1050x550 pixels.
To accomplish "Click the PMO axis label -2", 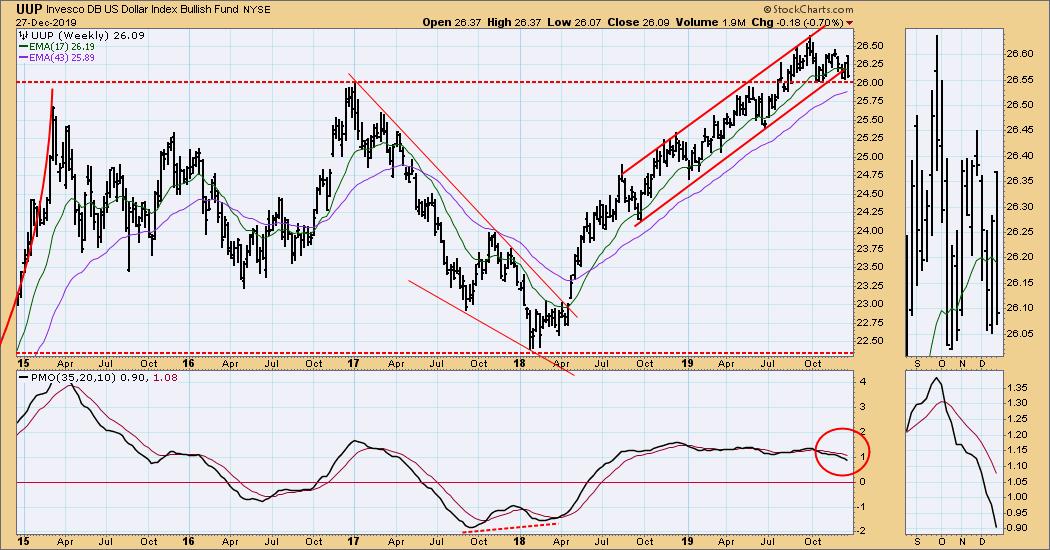I will pos(862,531).
